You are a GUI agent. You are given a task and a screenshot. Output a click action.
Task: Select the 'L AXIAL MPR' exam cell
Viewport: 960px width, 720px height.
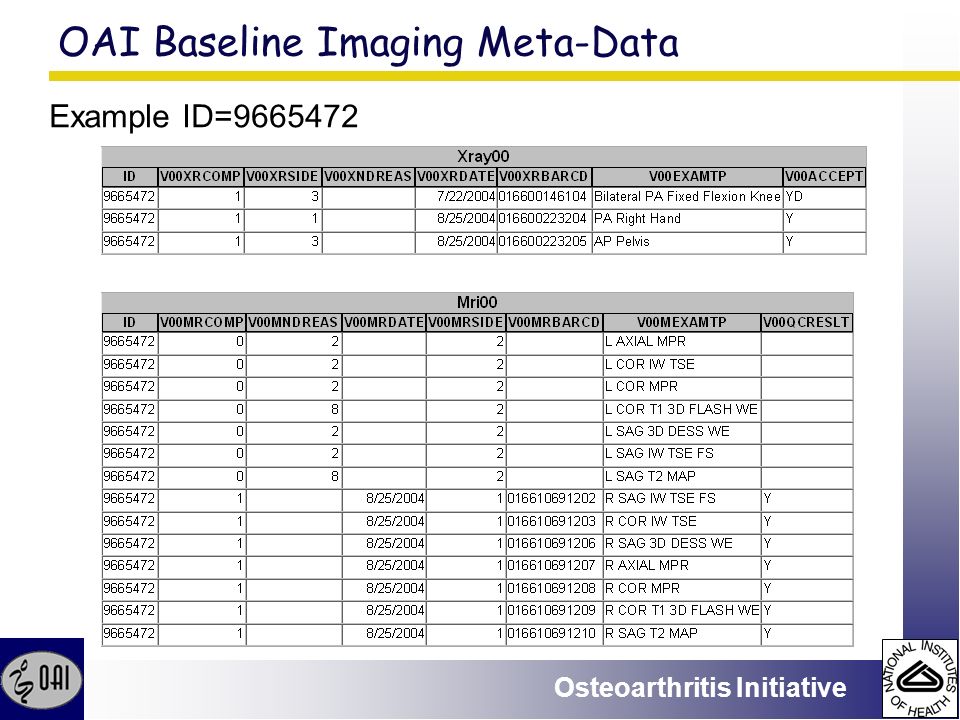[x=682, y=342]
